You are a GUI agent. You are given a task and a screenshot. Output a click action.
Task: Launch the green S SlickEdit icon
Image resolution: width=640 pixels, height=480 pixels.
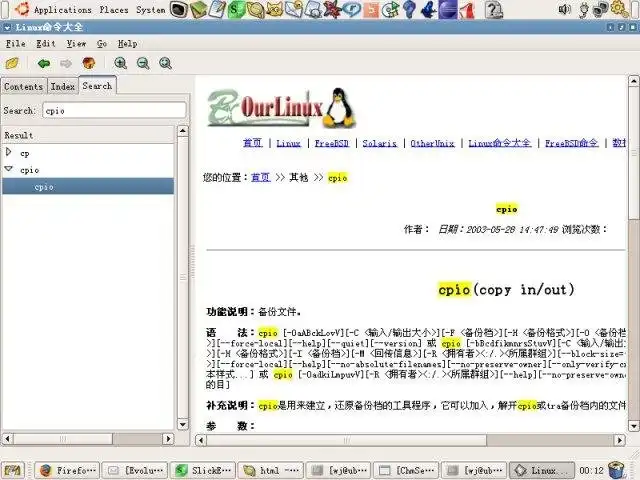[x=236, y=9]
